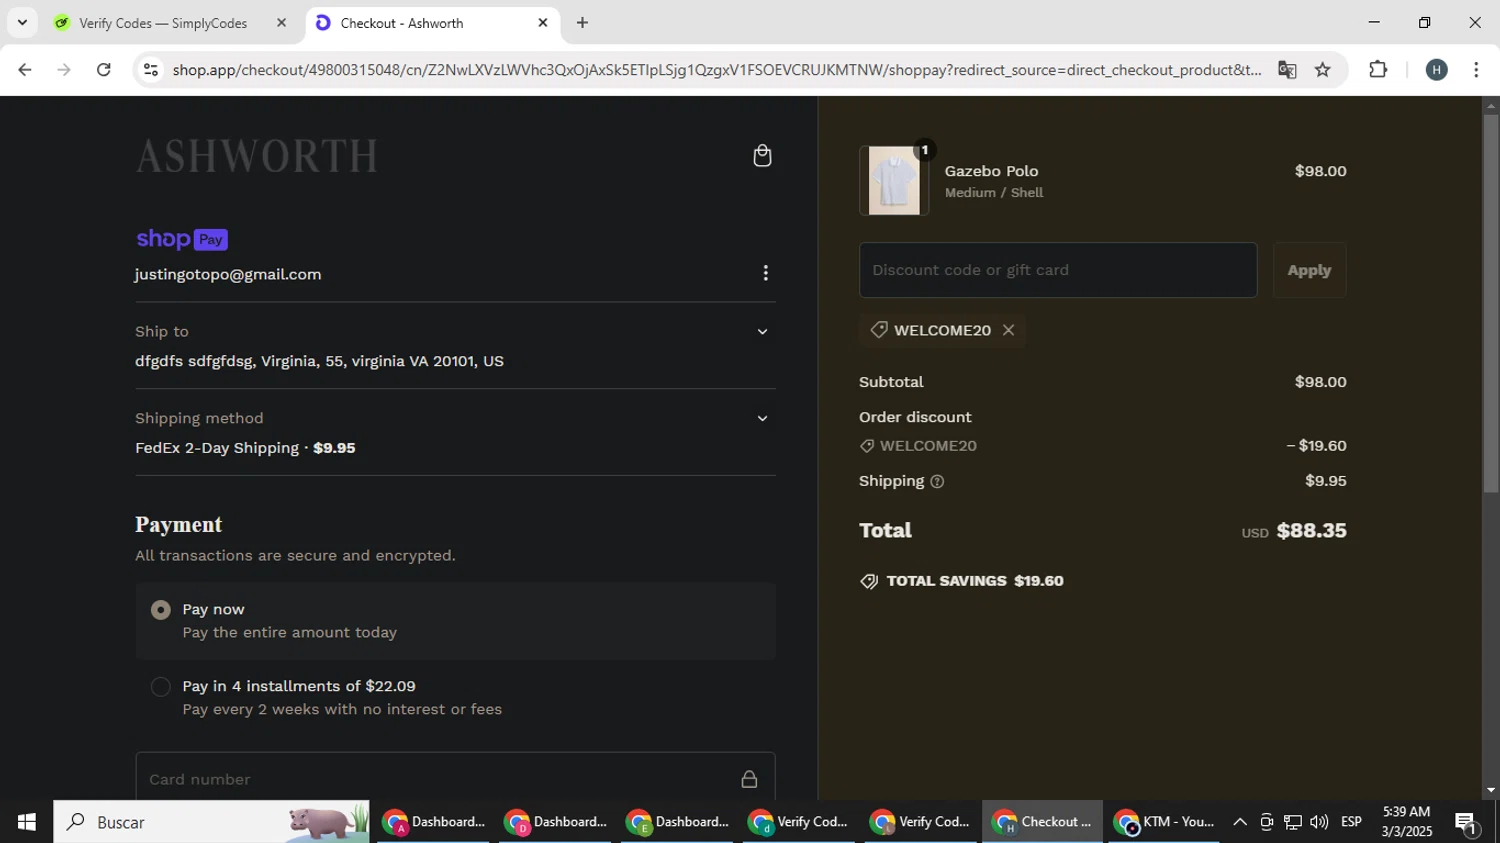Screen dimensions: 1500x843
Task: Expand the Shipping method section
Action: 762,419
